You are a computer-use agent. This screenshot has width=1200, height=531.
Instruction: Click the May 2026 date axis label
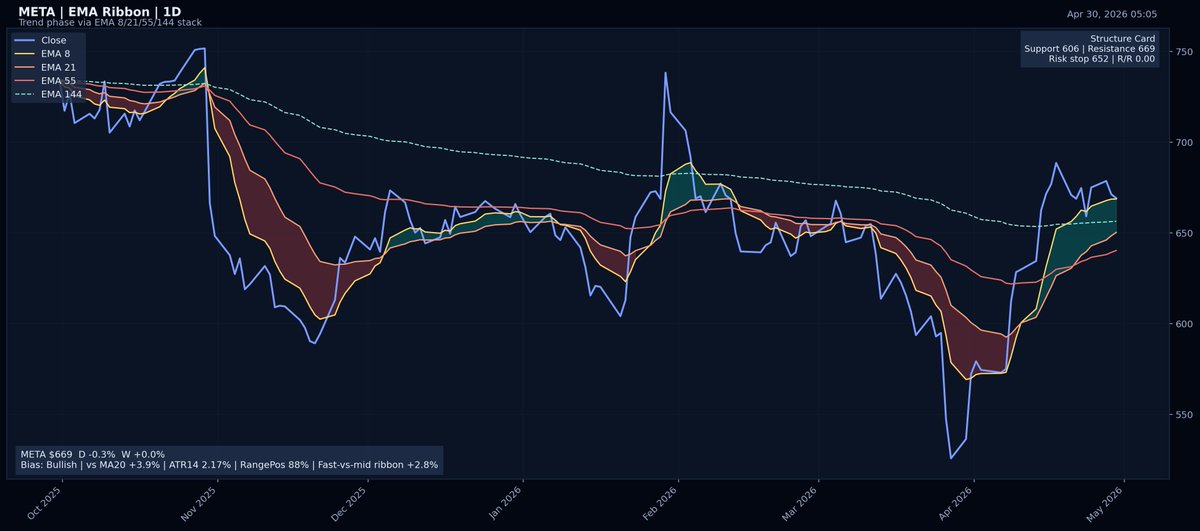(1105, 505)
